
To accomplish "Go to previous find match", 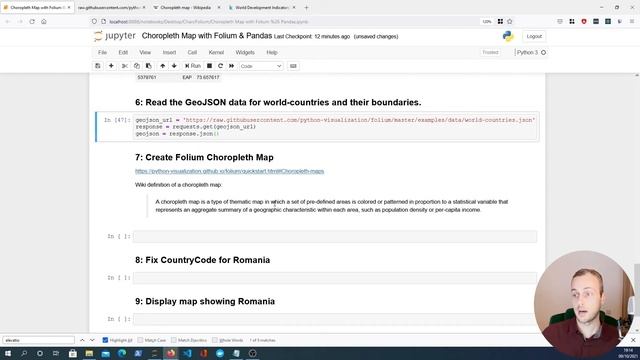I will (82, 340).
